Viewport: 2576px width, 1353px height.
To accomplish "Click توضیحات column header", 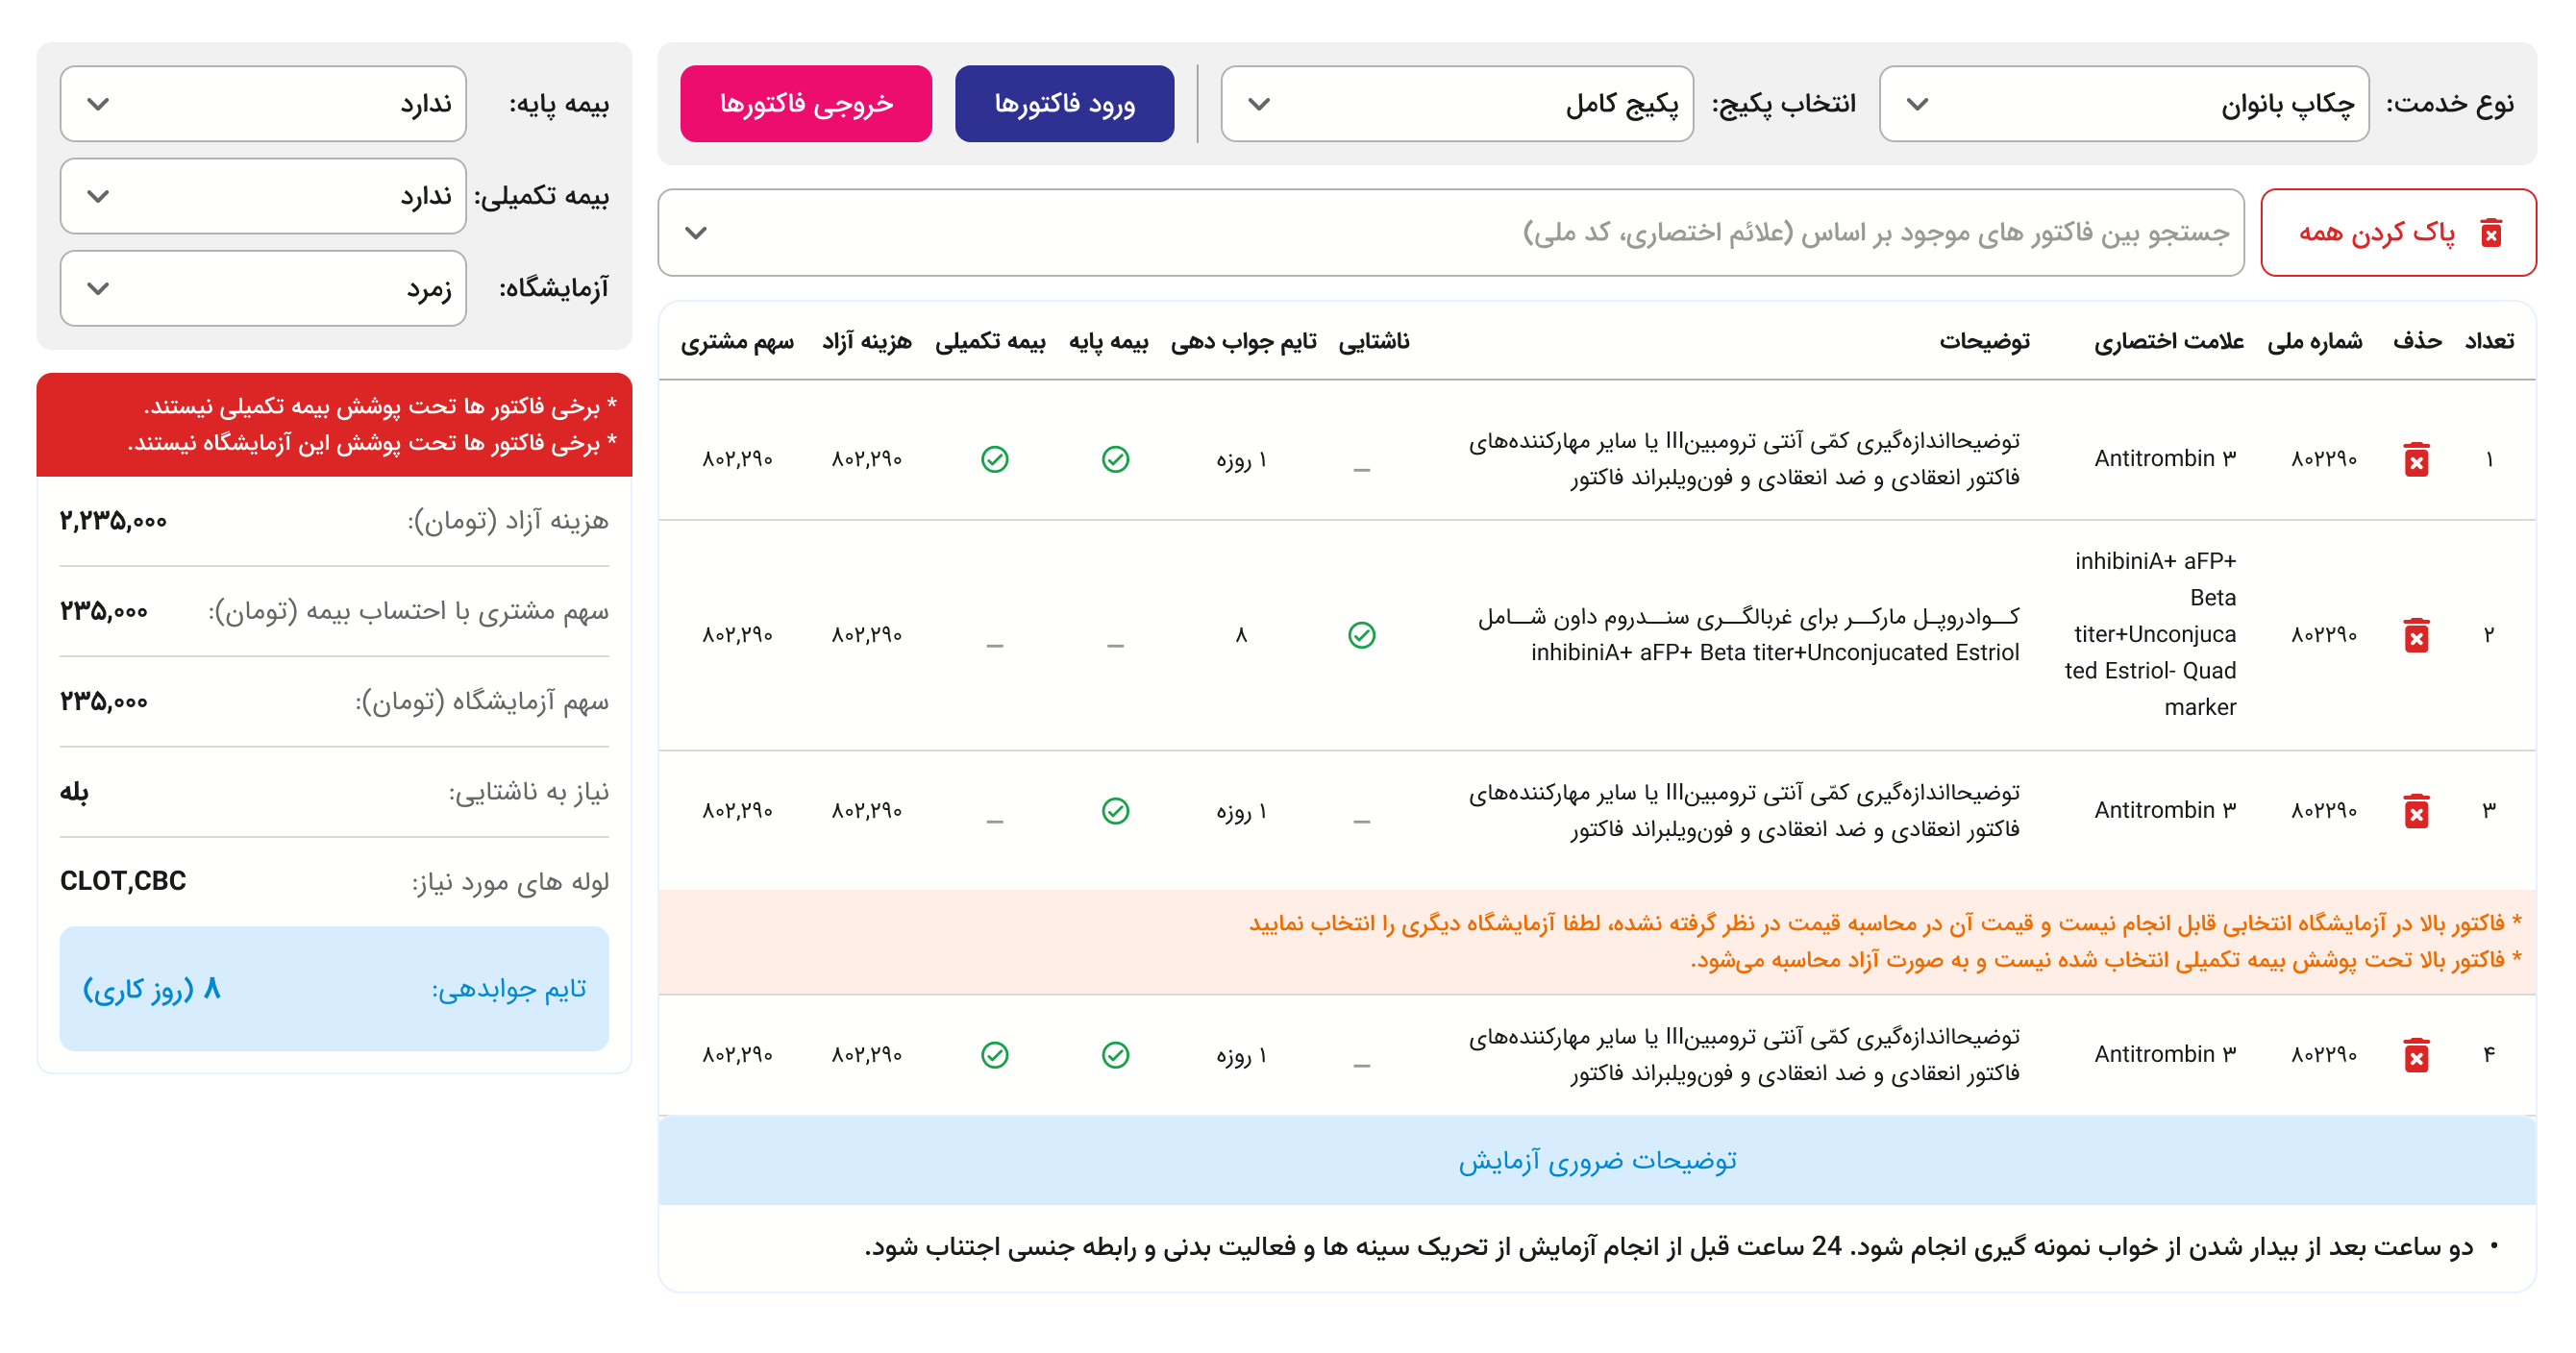I will [1985, 341].
